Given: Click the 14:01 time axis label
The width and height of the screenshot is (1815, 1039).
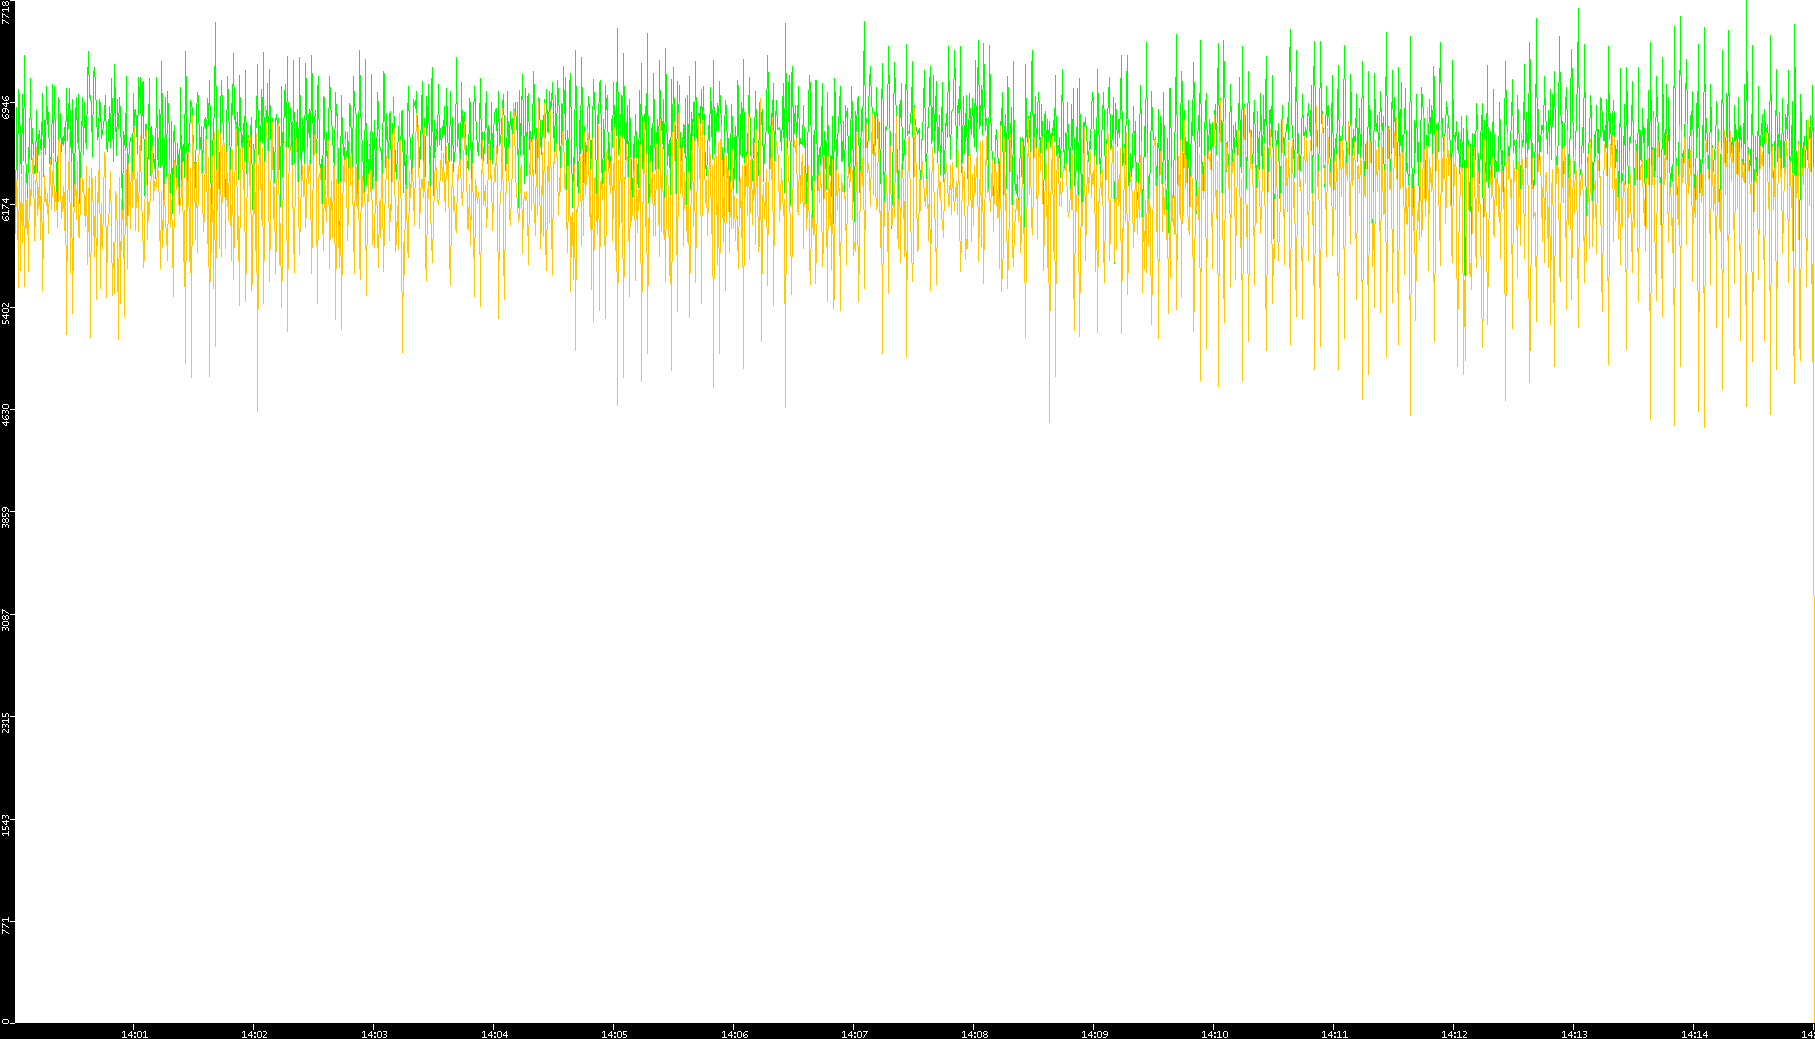Looking at the screenshot, I should click(x=134, y=1034).
